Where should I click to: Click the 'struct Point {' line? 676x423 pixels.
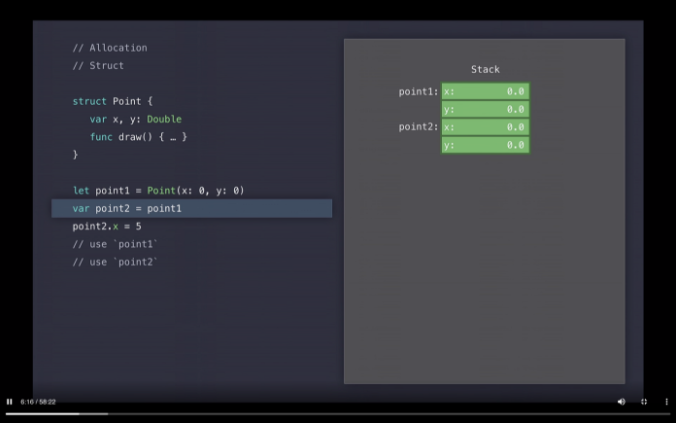point(113,101)
